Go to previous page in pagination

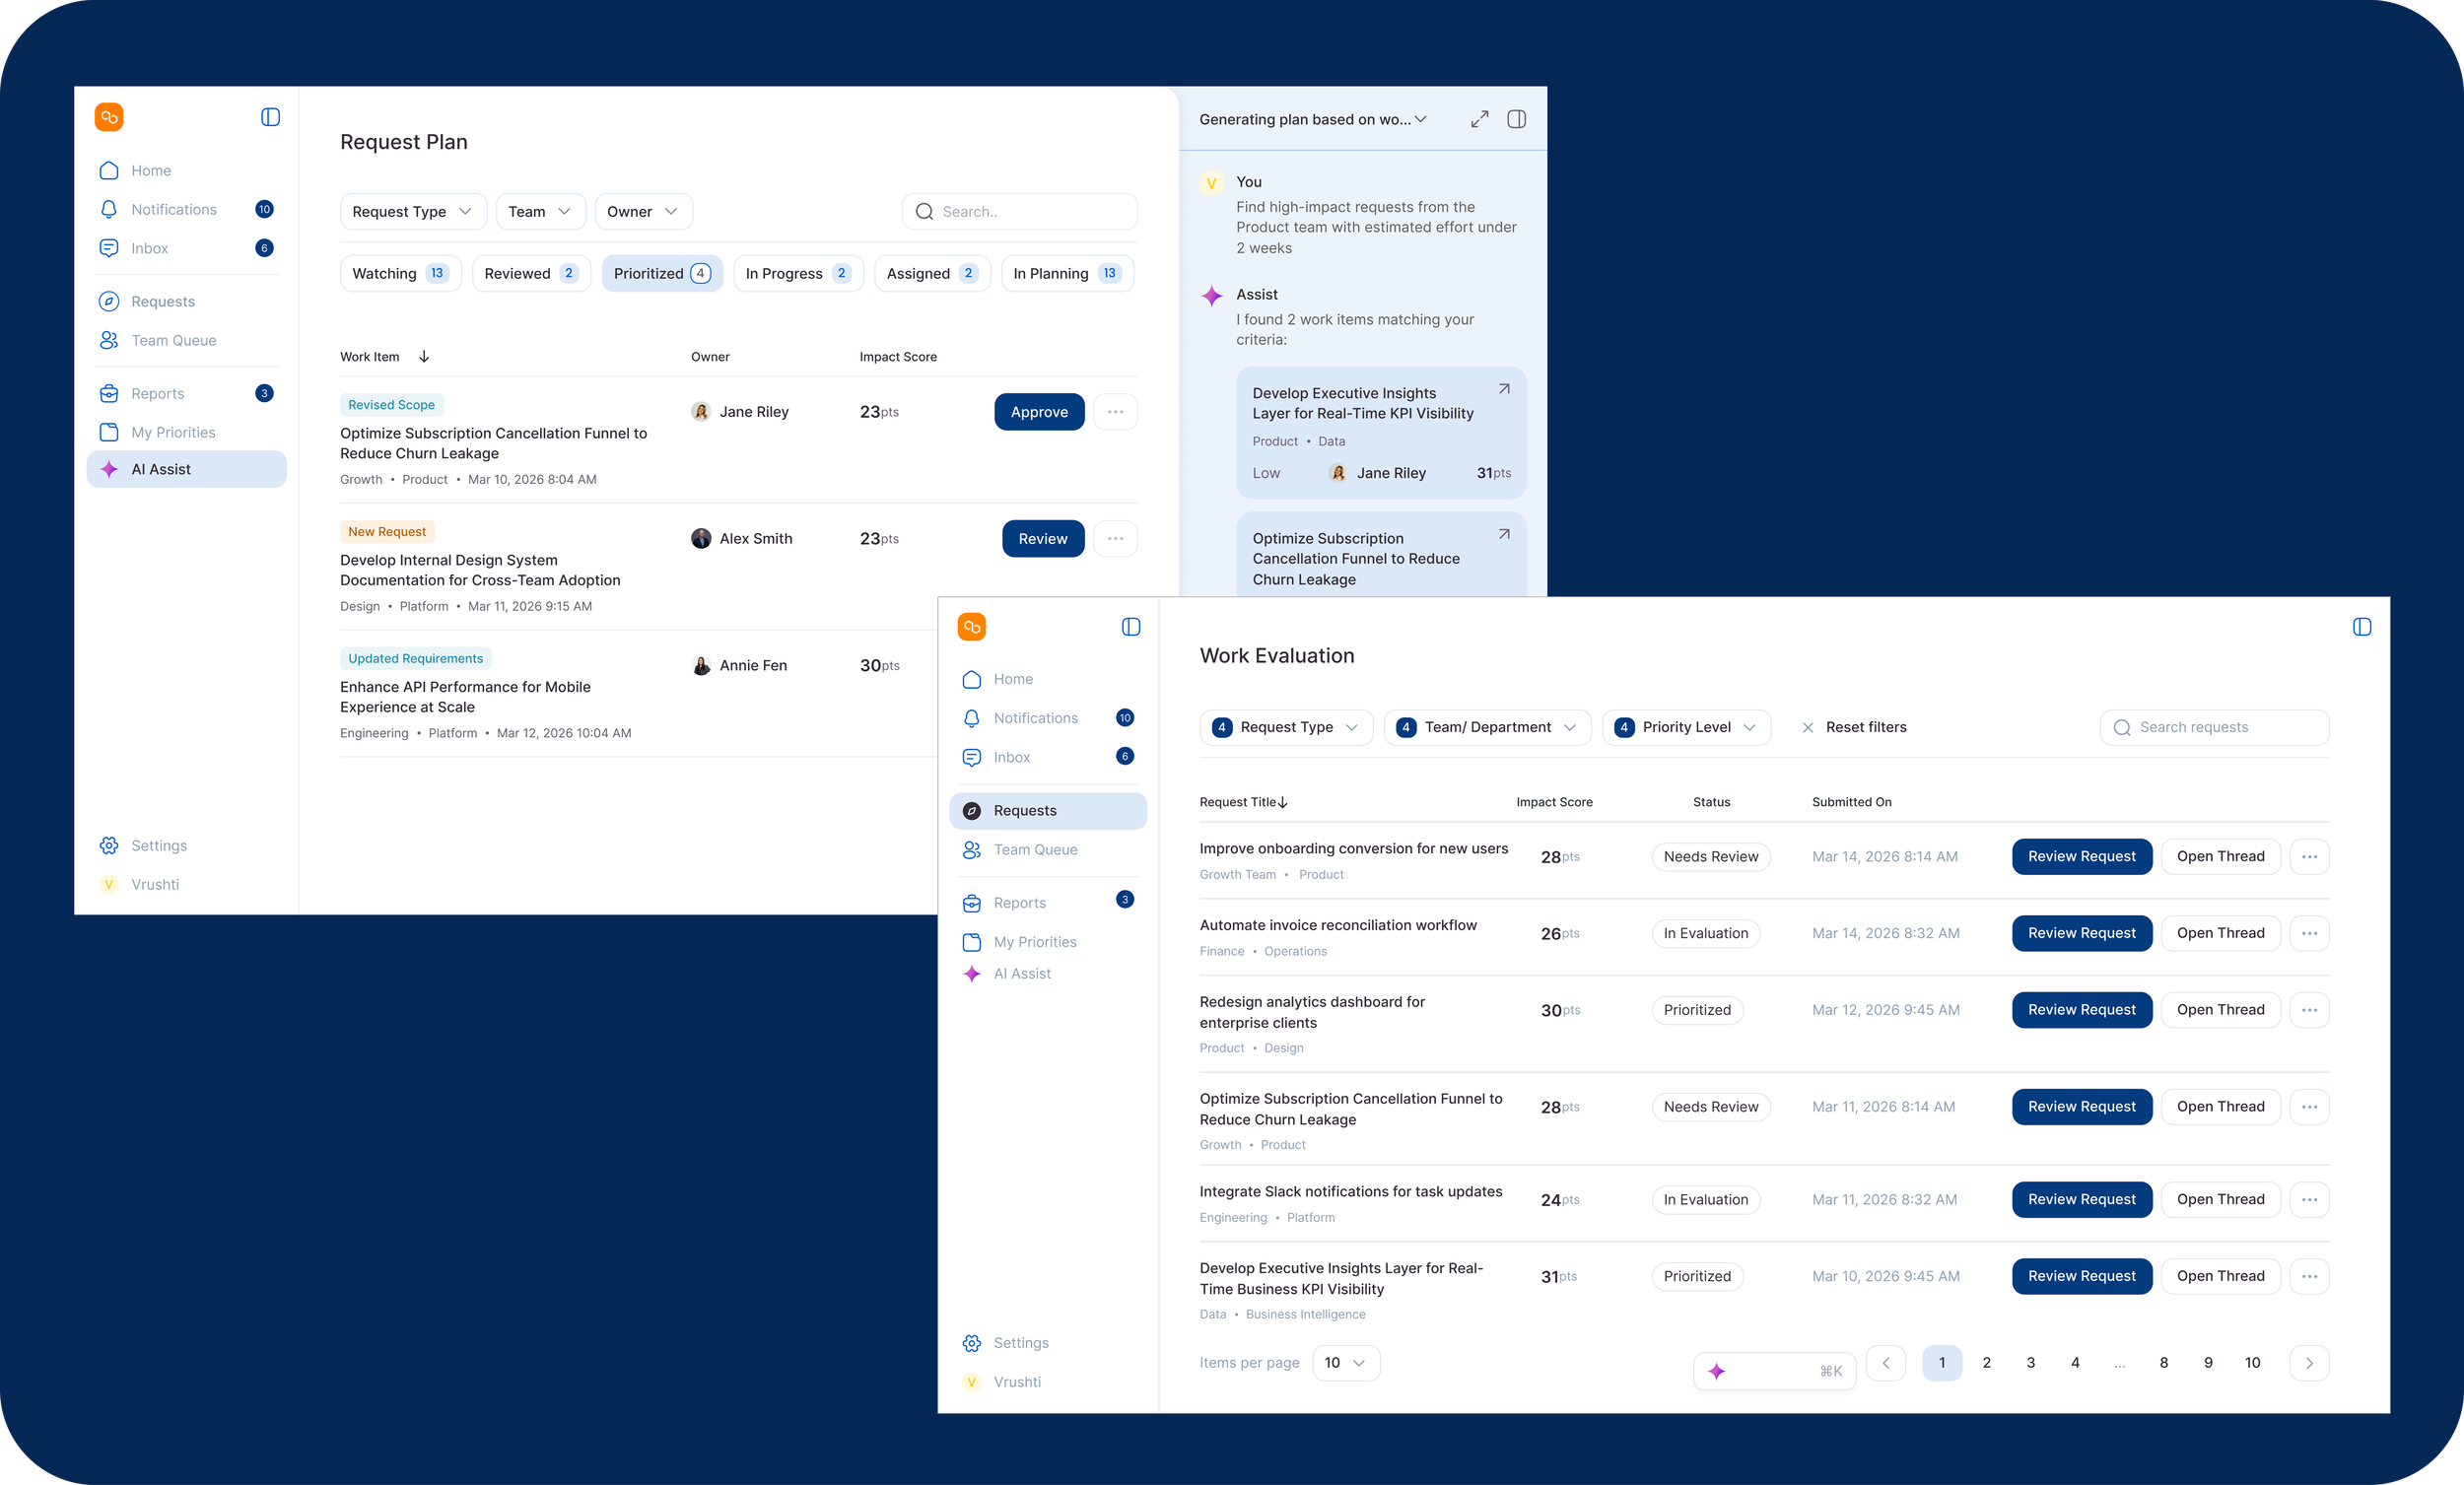1886,1363
